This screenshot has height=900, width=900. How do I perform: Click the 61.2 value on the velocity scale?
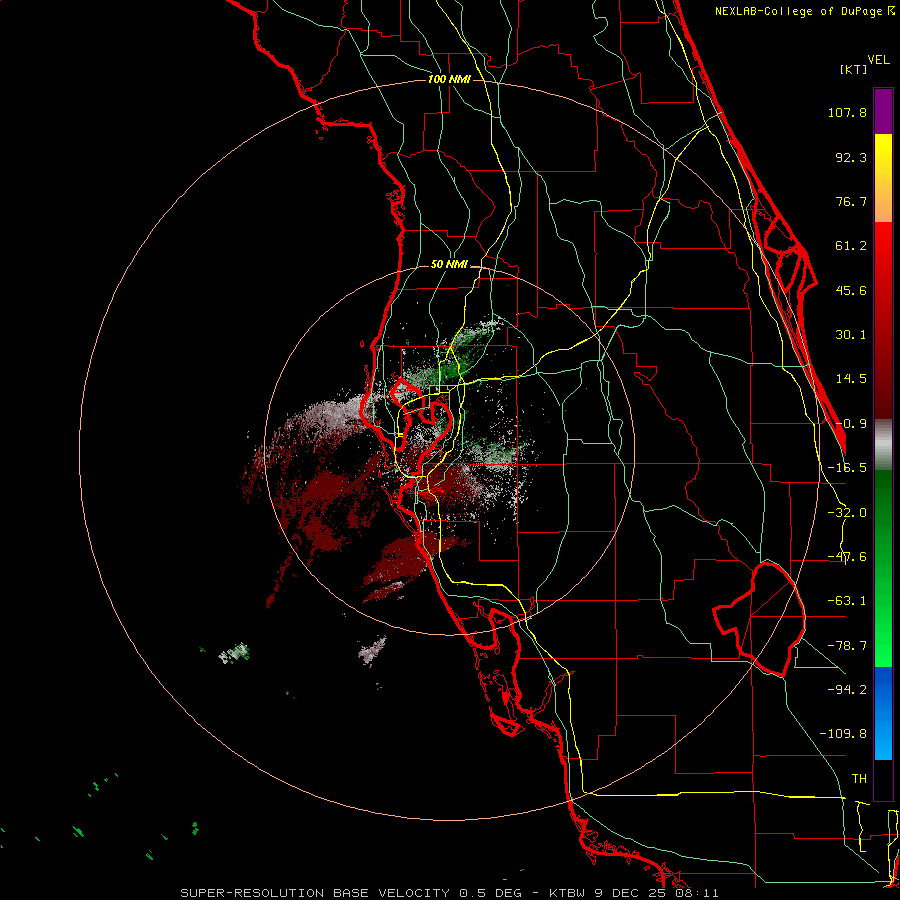tap(851, 246)
